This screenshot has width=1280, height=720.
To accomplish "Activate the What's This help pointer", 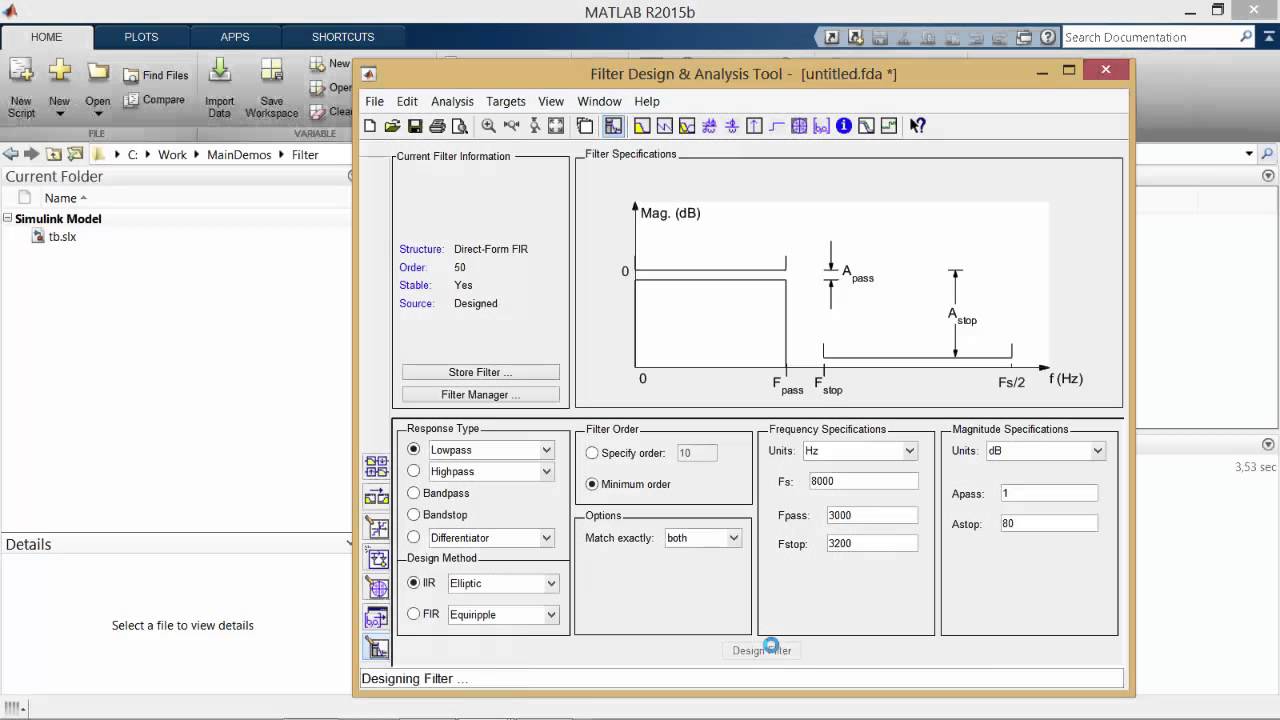I will click(x=918, y=126).
